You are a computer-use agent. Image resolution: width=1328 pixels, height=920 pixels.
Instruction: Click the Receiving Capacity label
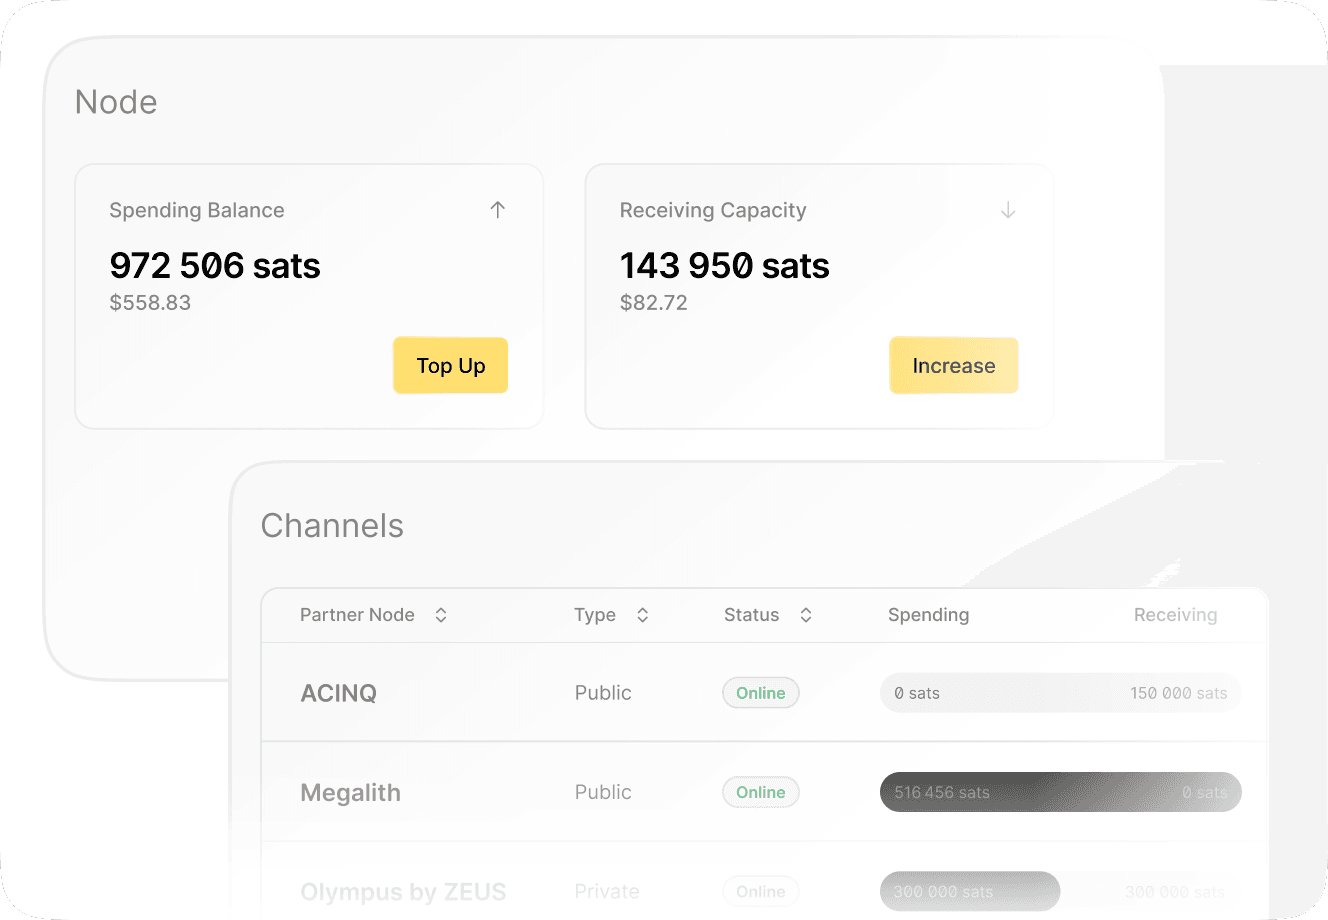click(x=713, y=210)
